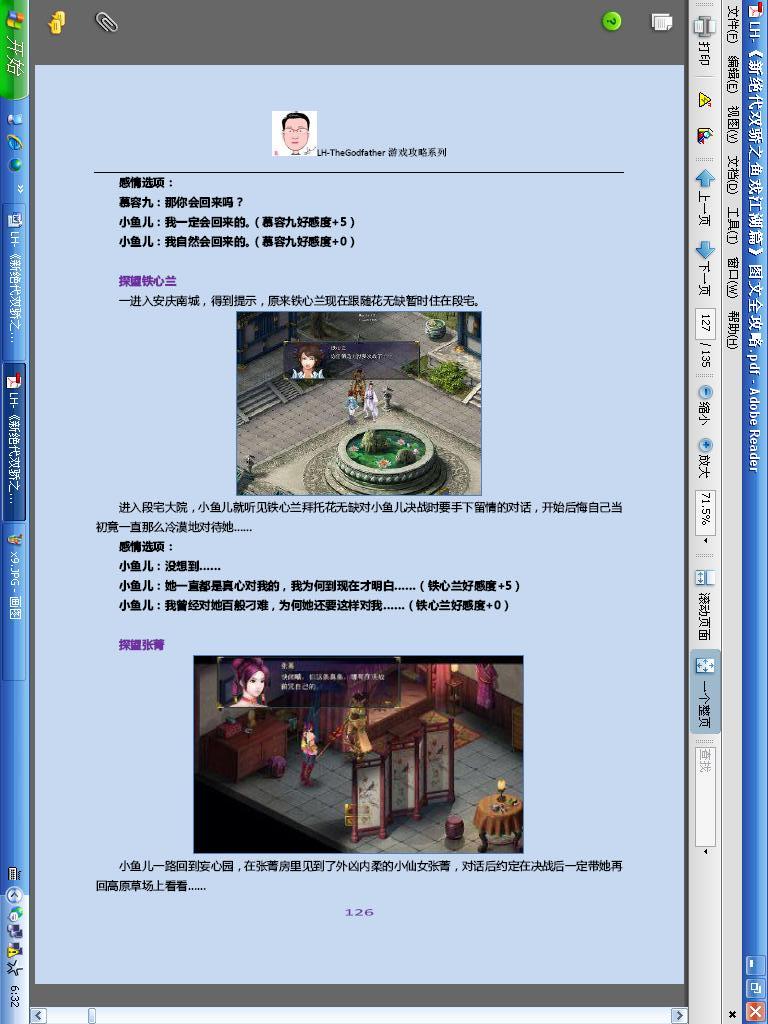Click the Start (开始) button
The image size is (768, 1024).
click(14, 49)
